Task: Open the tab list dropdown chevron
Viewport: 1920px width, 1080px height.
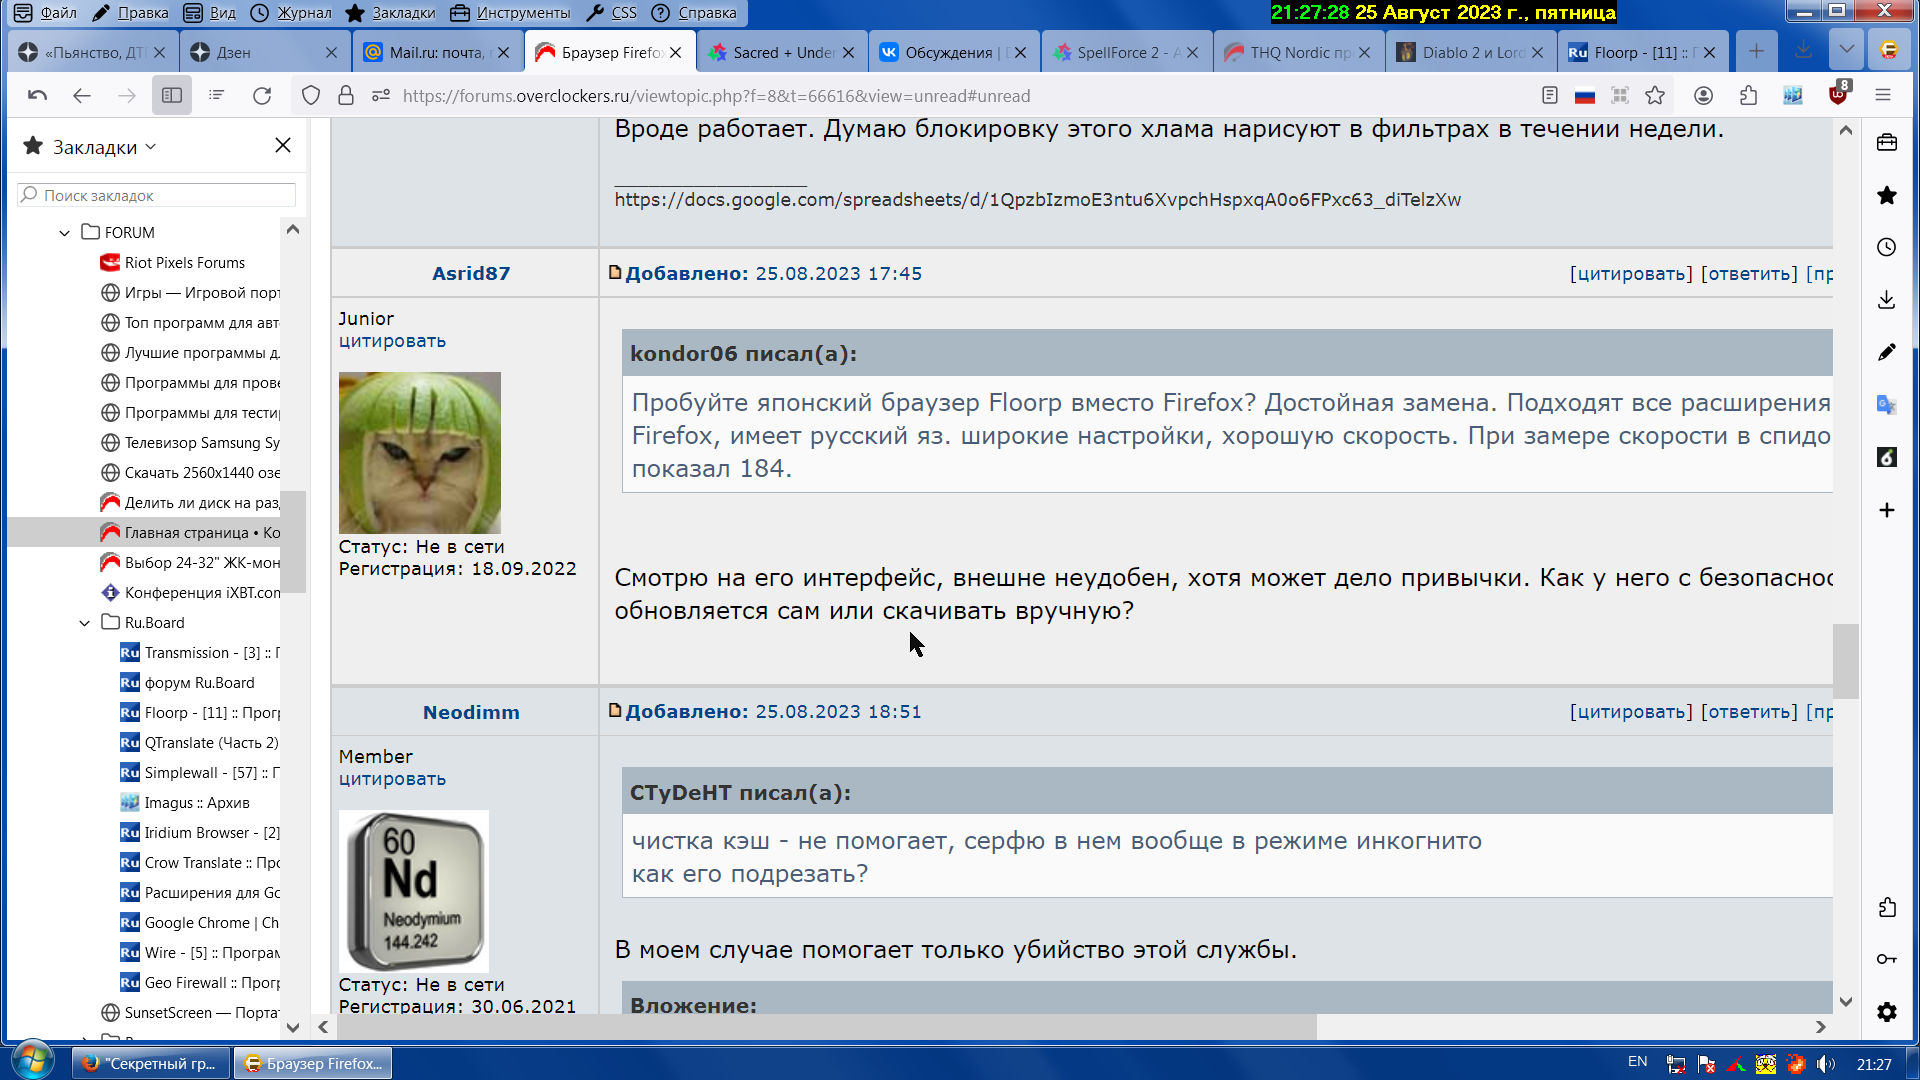Action: coord(1846,50)
